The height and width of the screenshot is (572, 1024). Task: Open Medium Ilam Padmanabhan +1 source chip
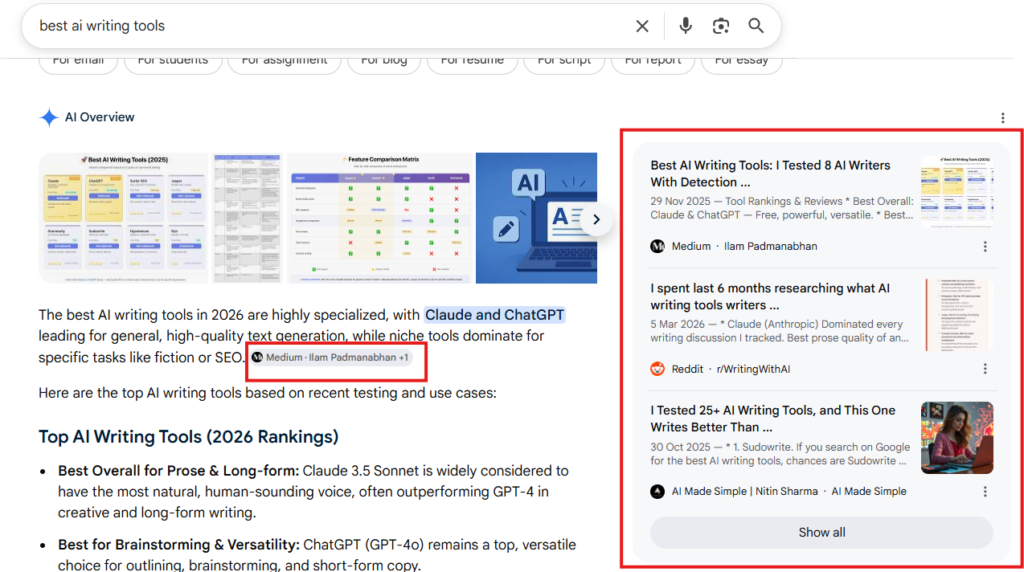[331, 358]
